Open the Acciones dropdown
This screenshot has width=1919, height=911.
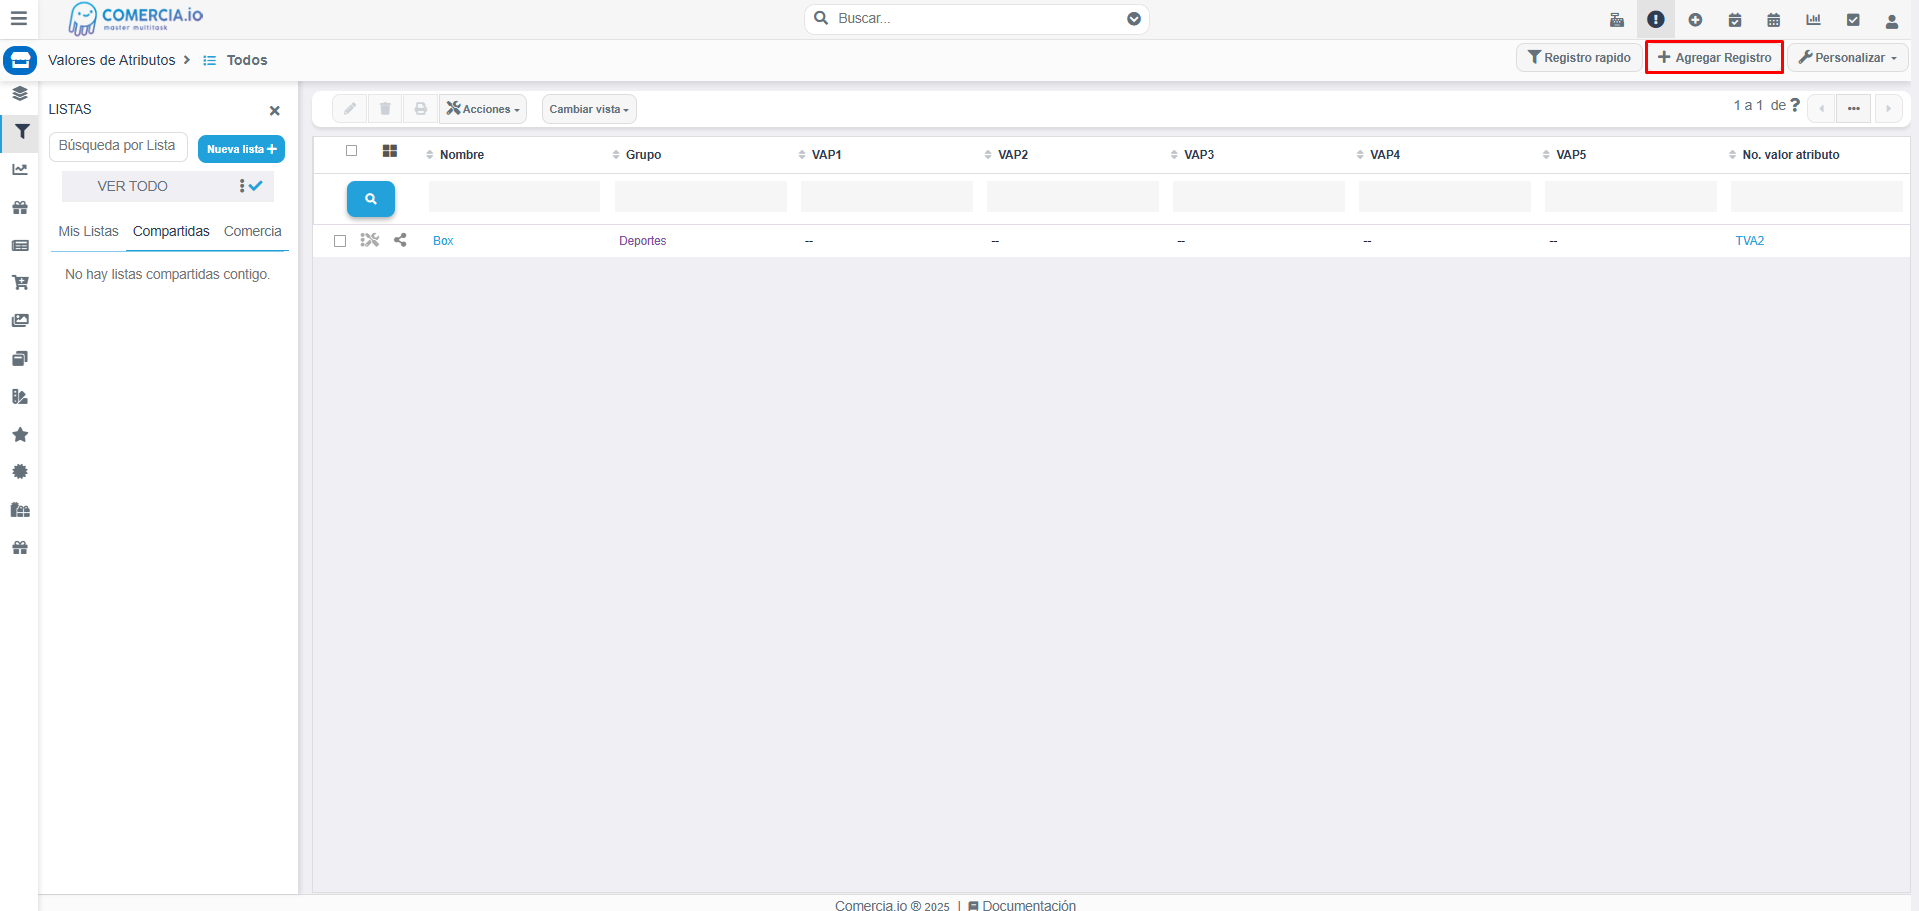[483, 109]
